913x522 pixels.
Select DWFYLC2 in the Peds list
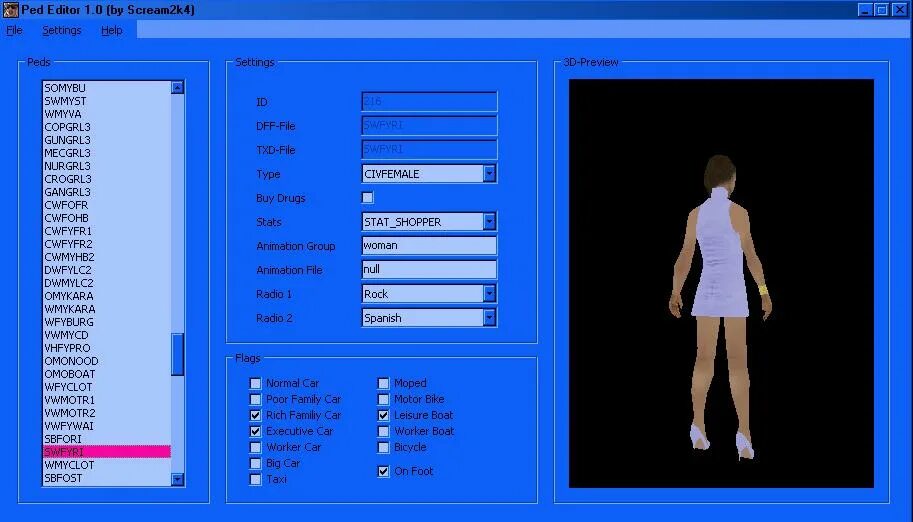pos(107,270)
